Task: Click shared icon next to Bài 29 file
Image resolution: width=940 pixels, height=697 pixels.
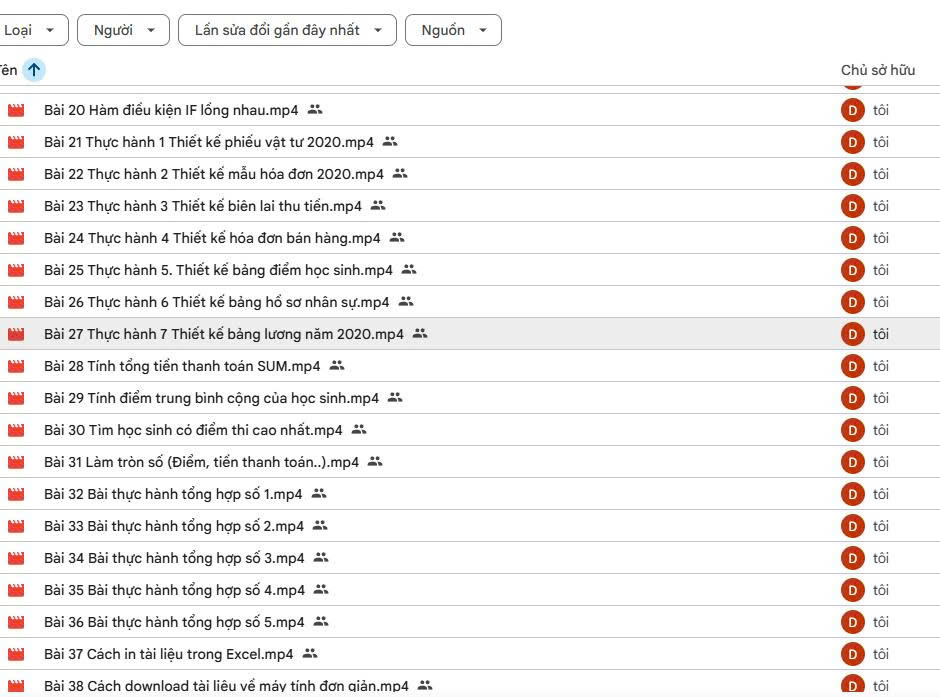Action: (395, 397)
